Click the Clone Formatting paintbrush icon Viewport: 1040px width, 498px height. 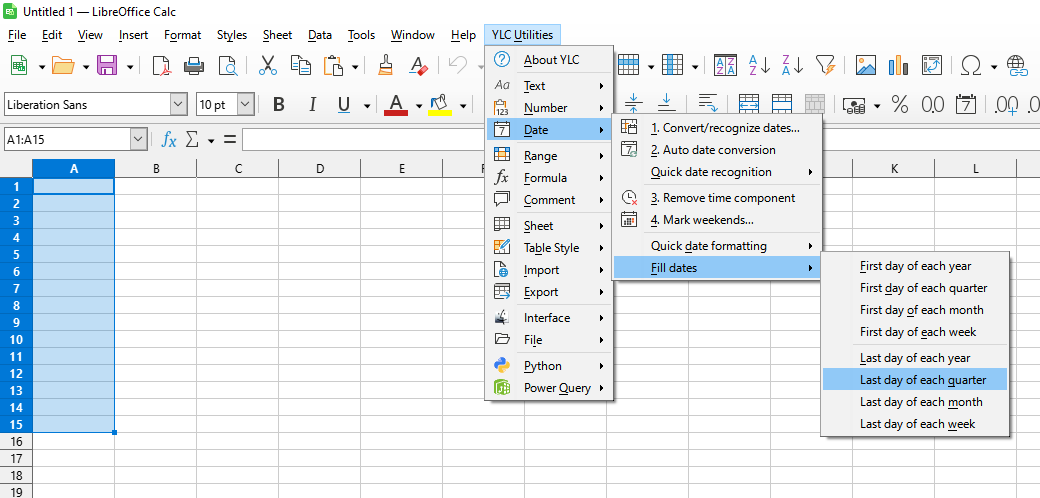[x=386, y=66]
